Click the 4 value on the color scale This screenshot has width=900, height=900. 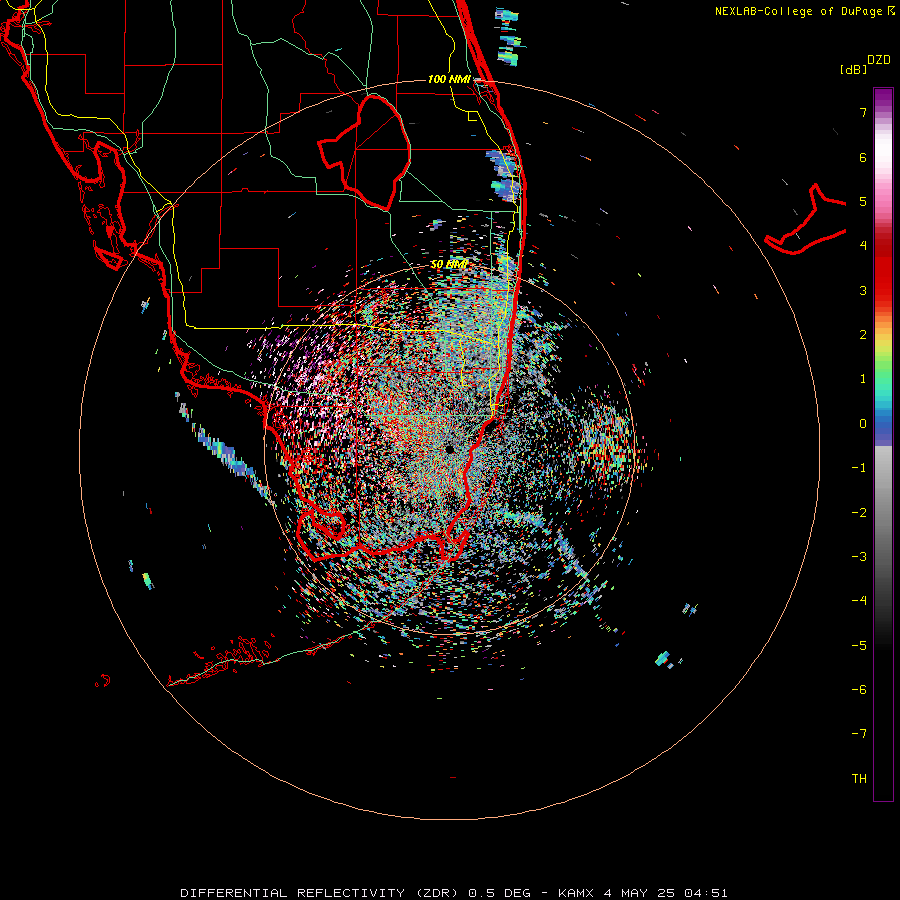(x=863, y=246)
